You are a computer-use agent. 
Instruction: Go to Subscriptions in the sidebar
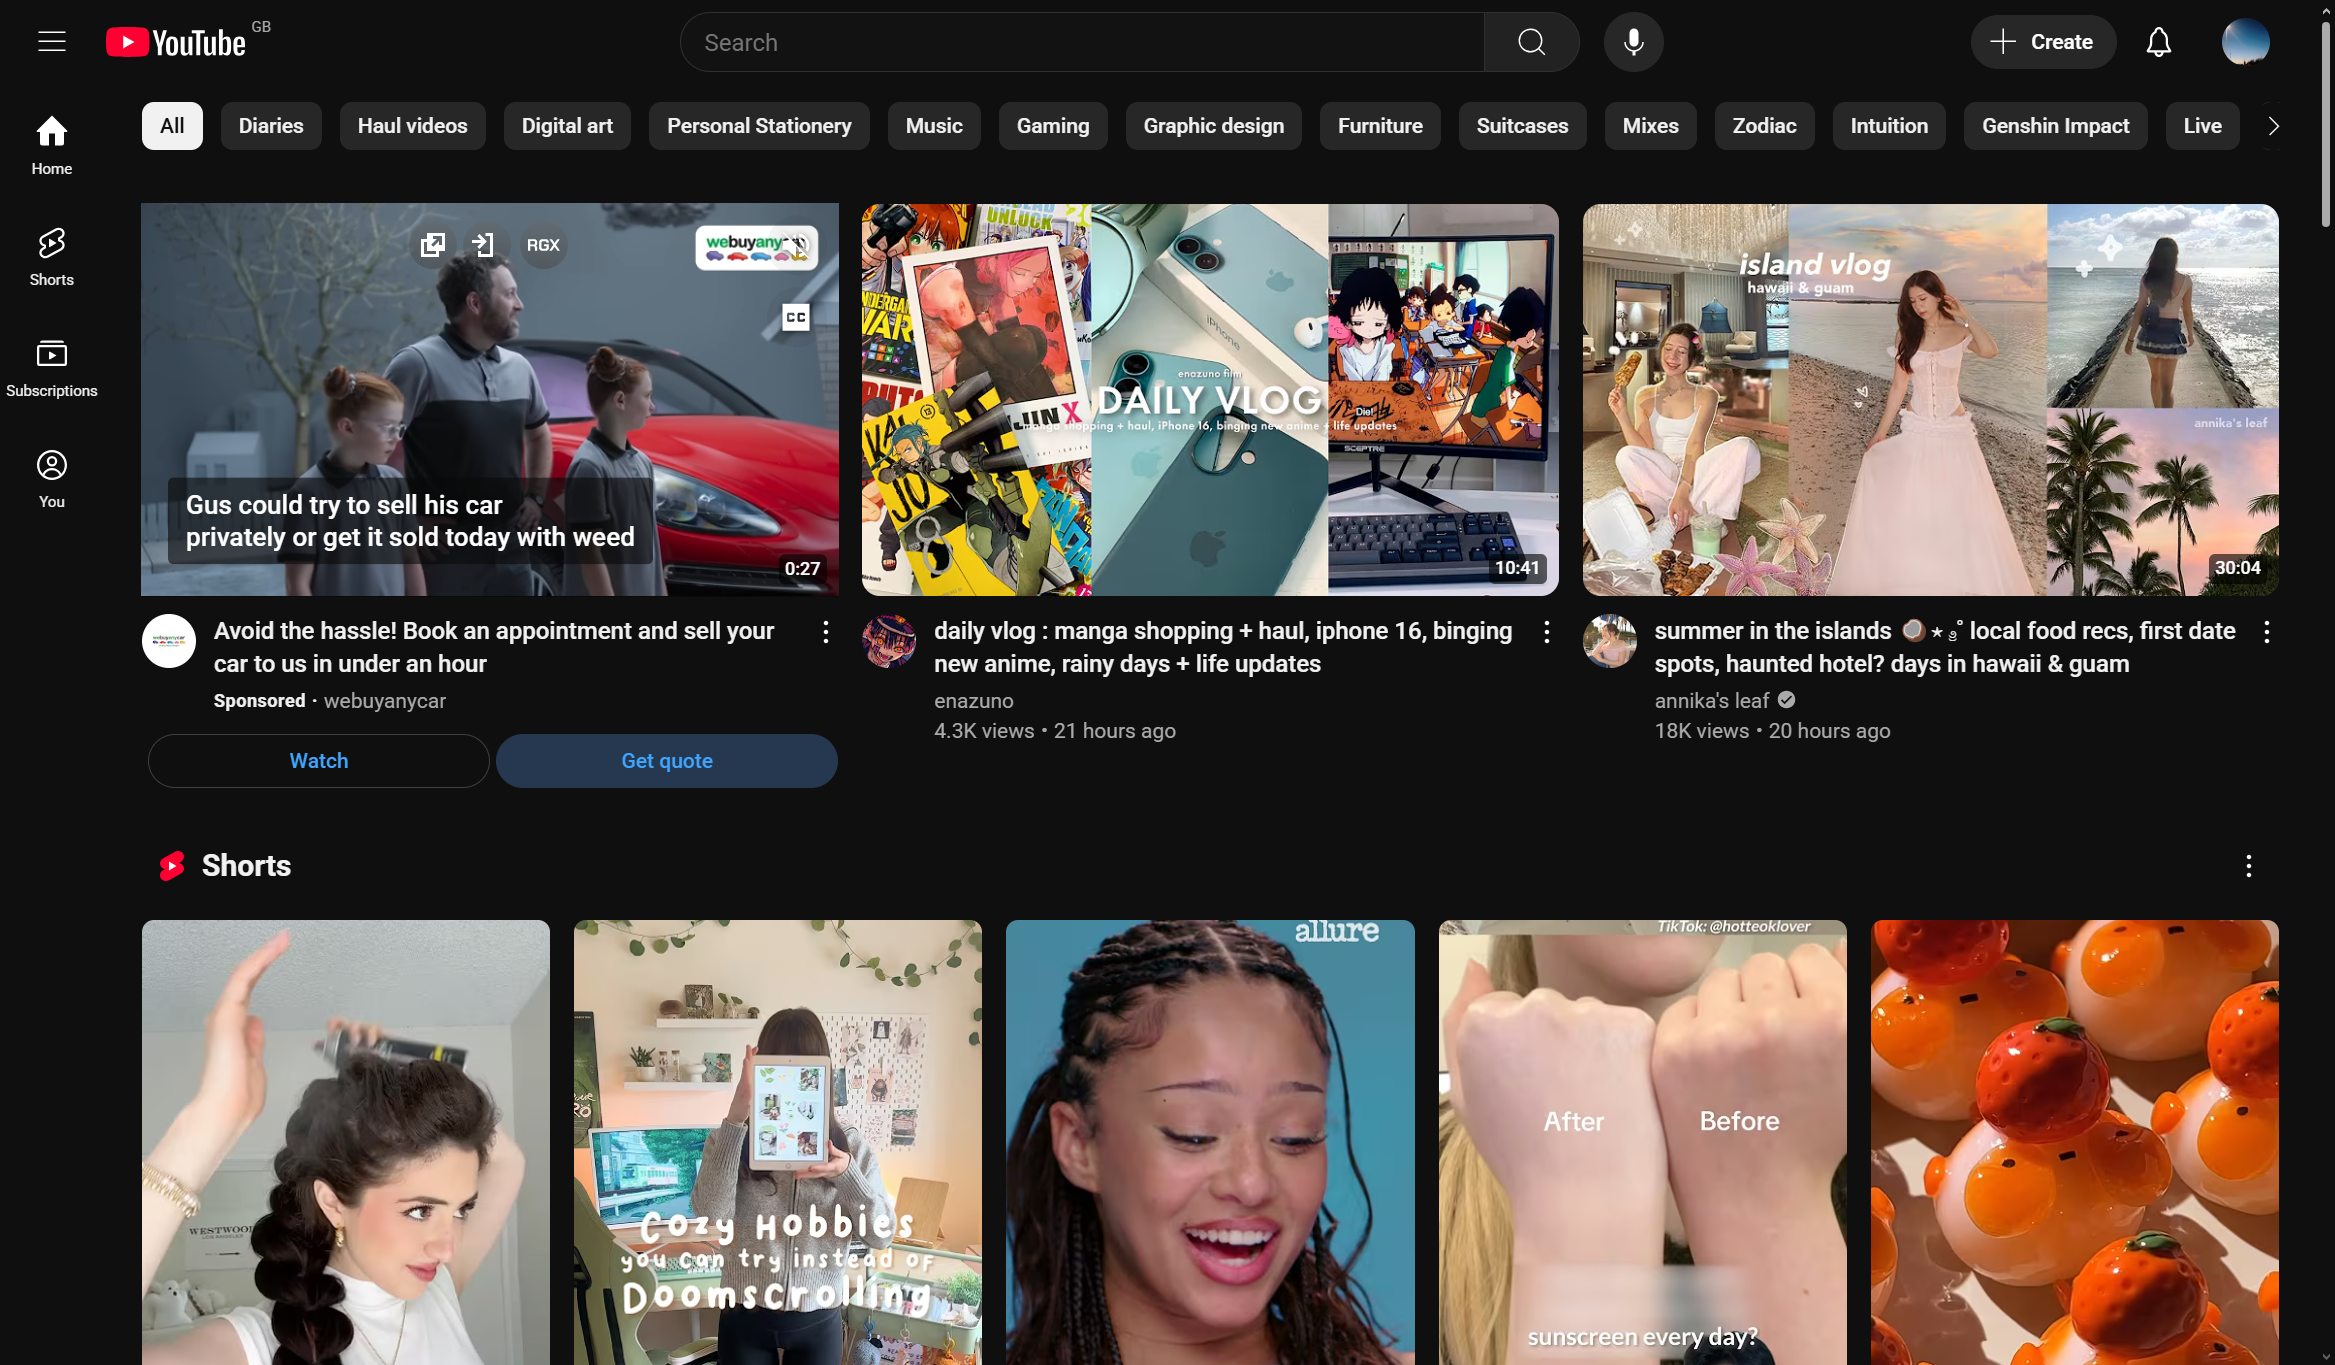[x=51, y=367]
